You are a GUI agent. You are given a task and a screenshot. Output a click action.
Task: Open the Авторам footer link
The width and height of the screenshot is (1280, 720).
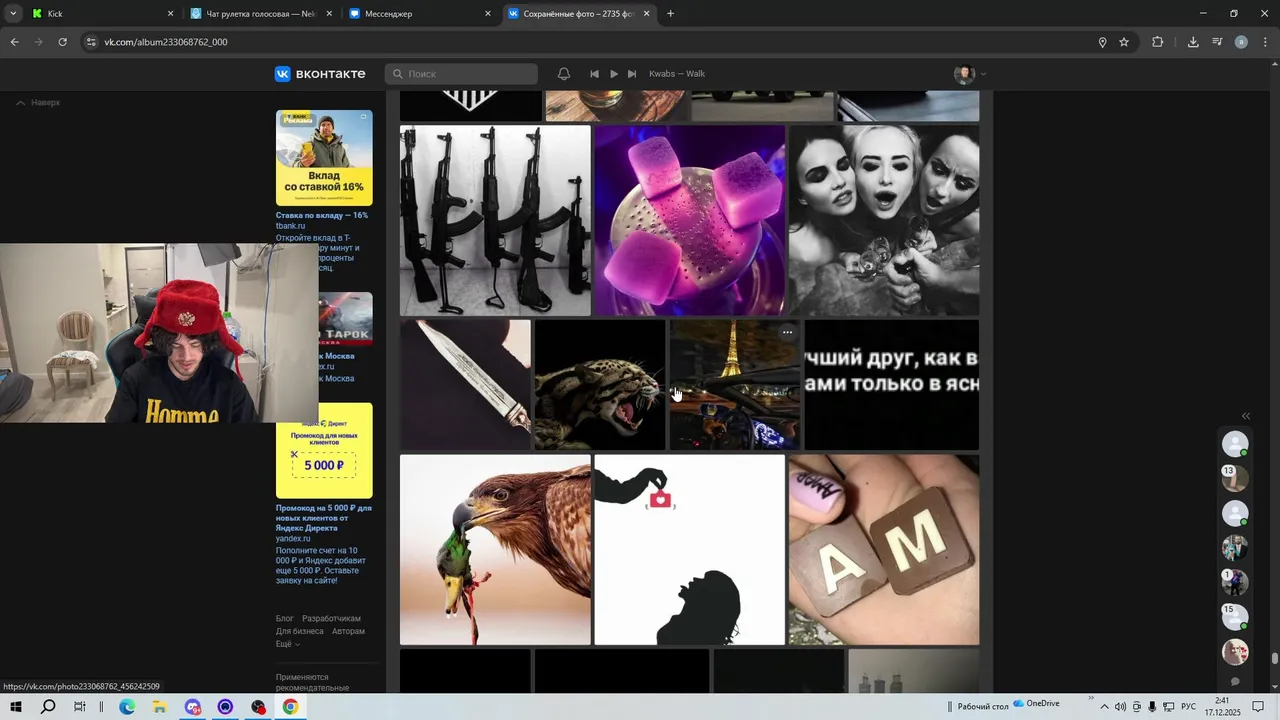click(x=348, y=631)
